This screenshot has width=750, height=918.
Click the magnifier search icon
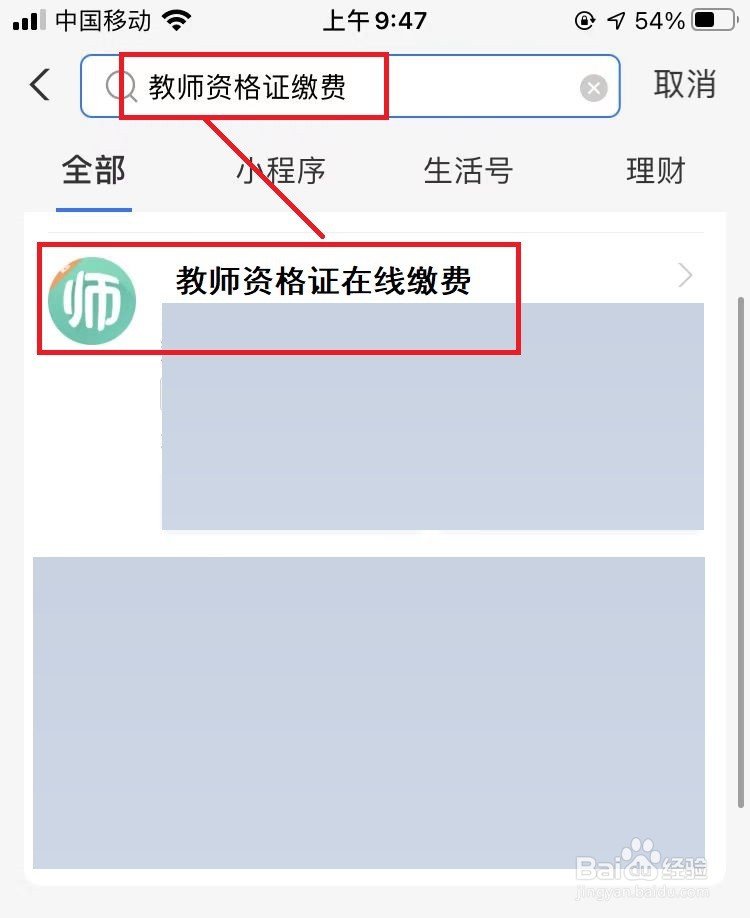click(x=121, y=87)
